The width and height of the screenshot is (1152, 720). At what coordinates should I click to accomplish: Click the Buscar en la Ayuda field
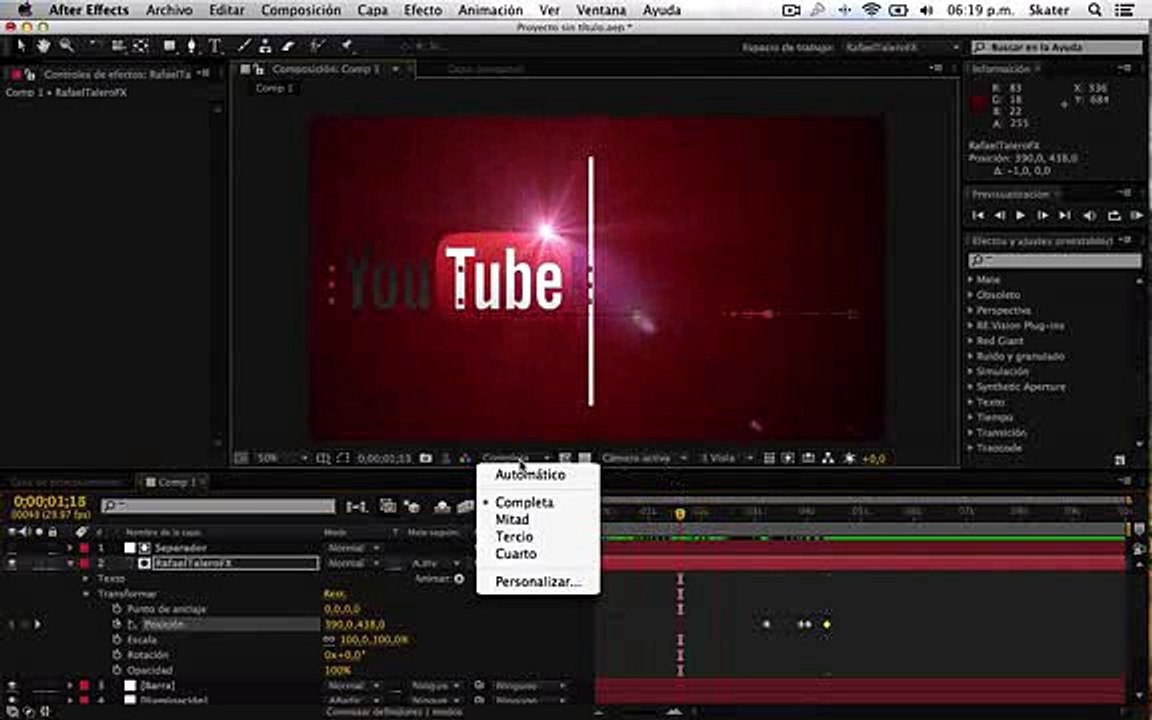[x=1057, y=47]
